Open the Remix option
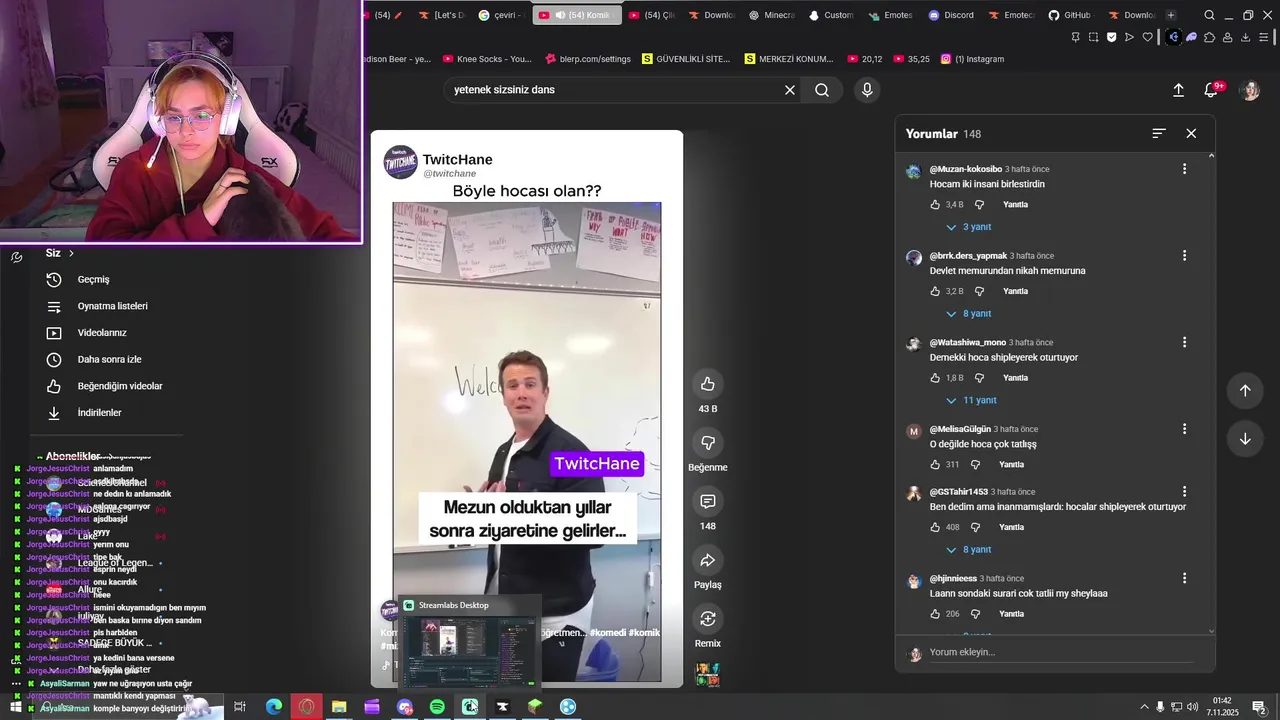 point(707,618)
